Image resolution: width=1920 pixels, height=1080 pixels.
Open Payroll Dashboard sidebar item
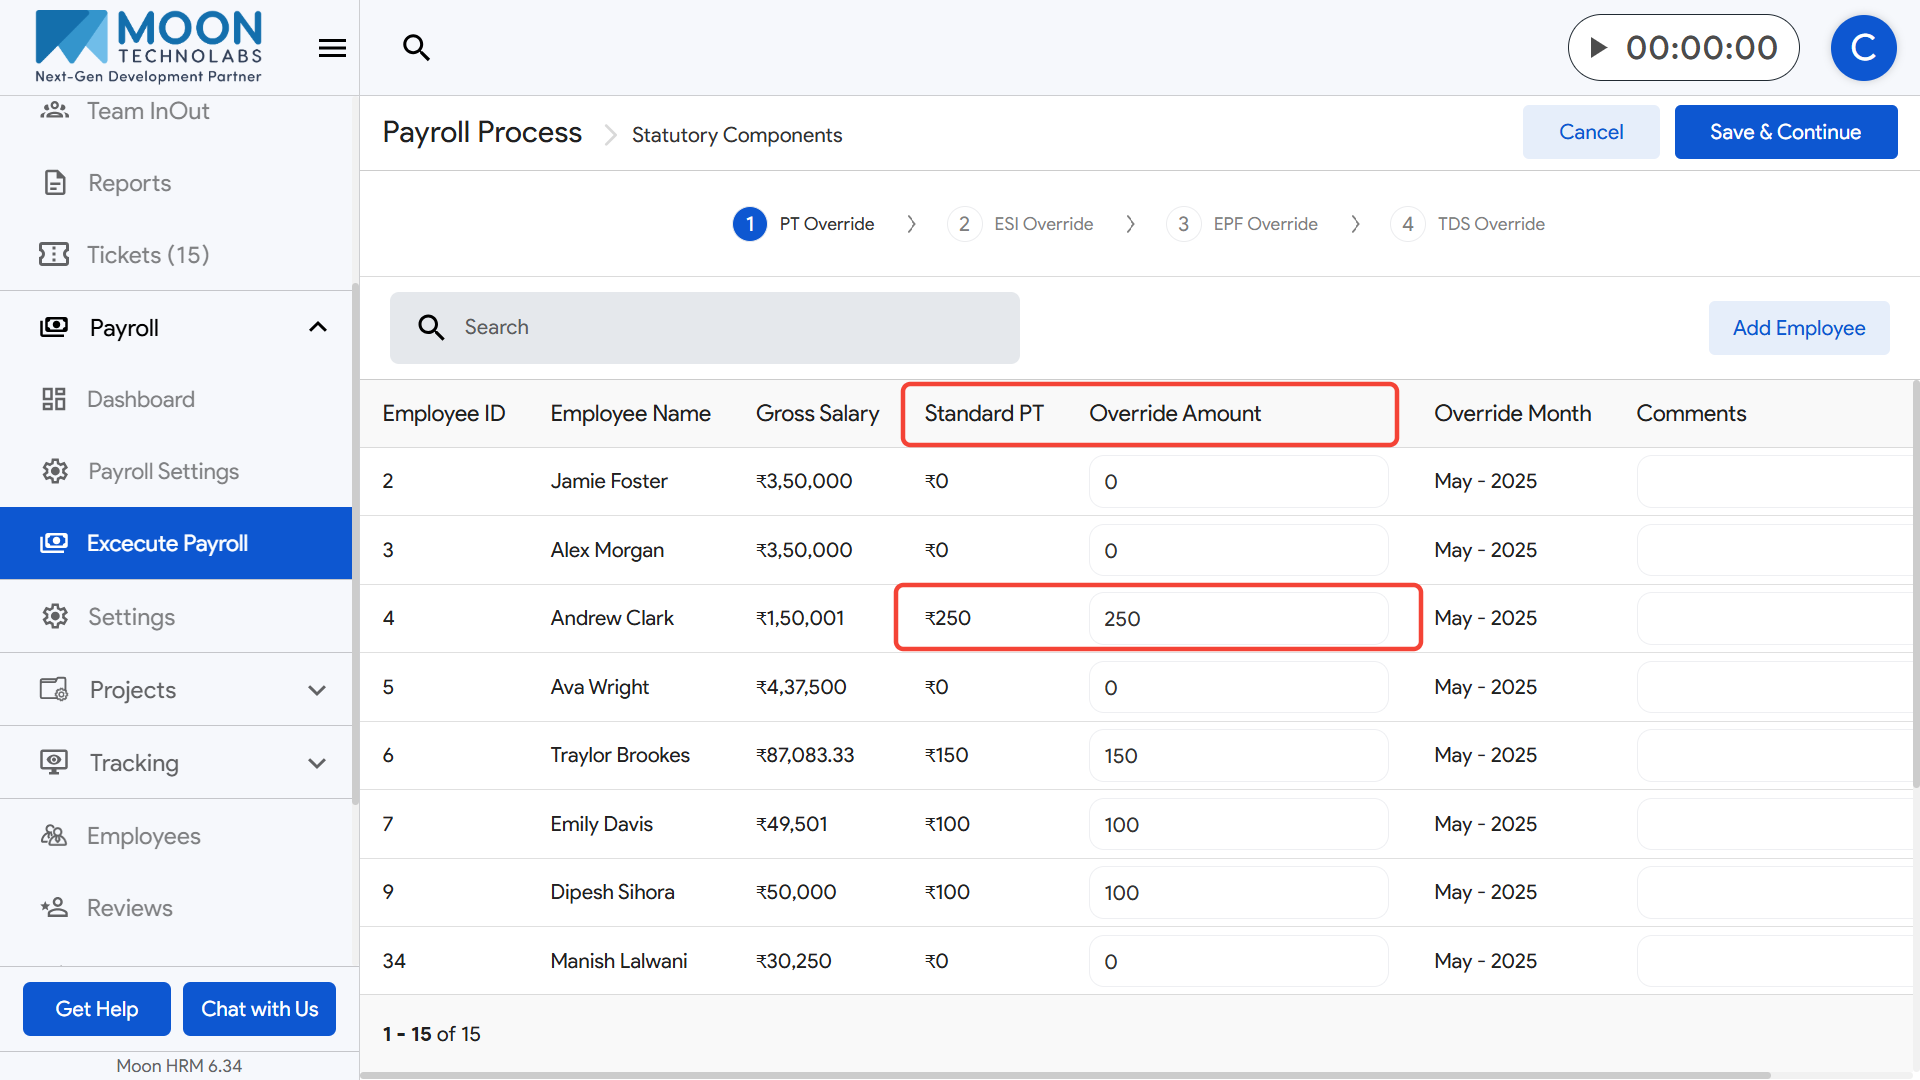click(140, 399)
